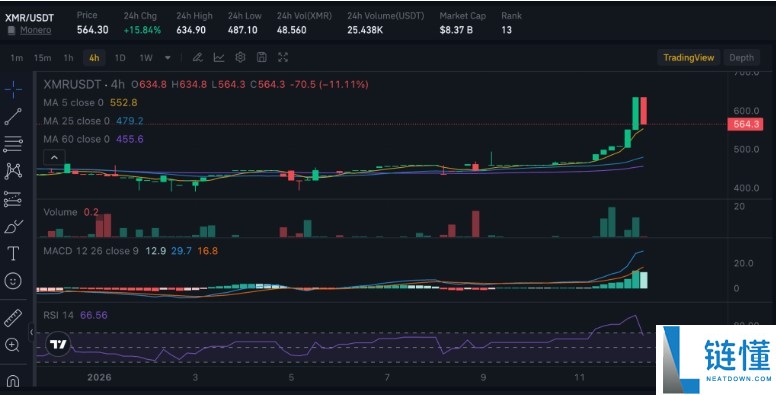Click the 24h High value 634.90
The height and width of the screenshot is (395, 776).
coord(191,30)
